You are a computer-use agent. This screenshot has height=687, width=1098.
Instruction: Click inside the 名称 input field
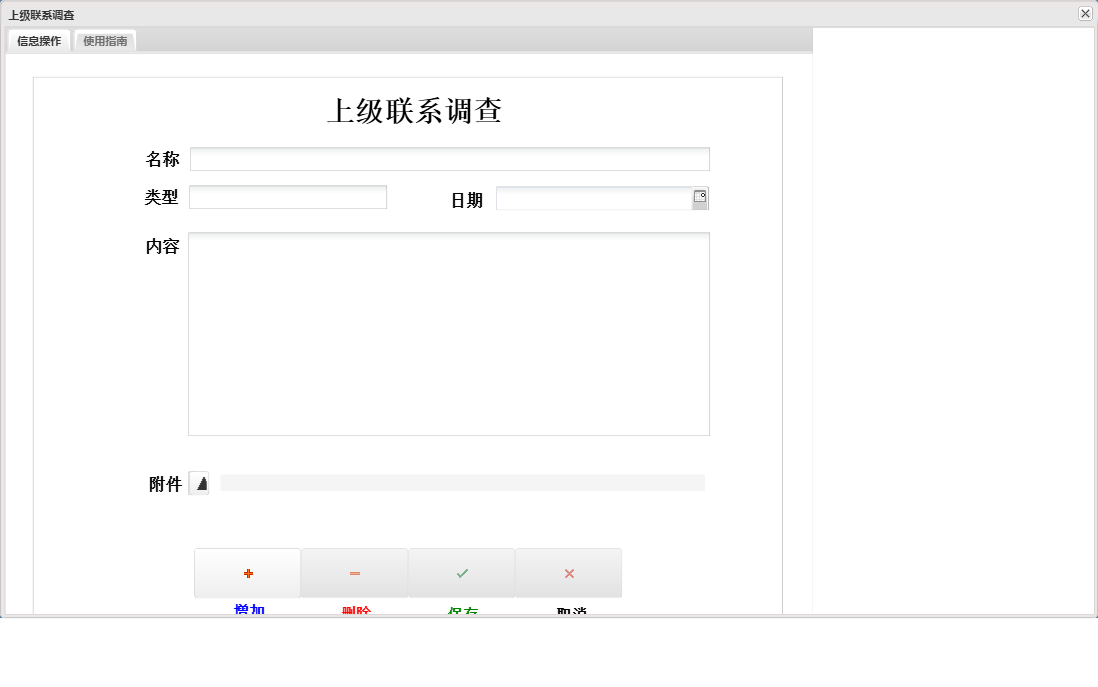pos(449,158)
